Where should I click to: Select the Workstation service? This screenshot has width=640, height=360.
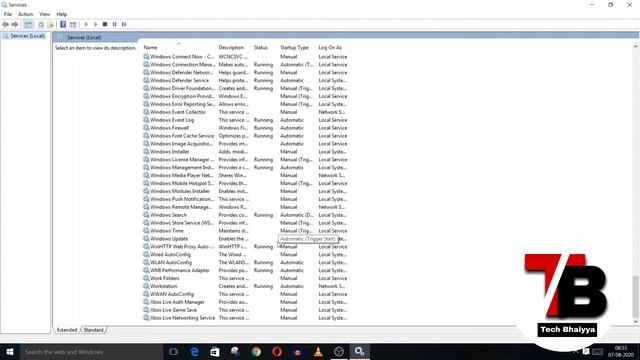pos(245,286)
